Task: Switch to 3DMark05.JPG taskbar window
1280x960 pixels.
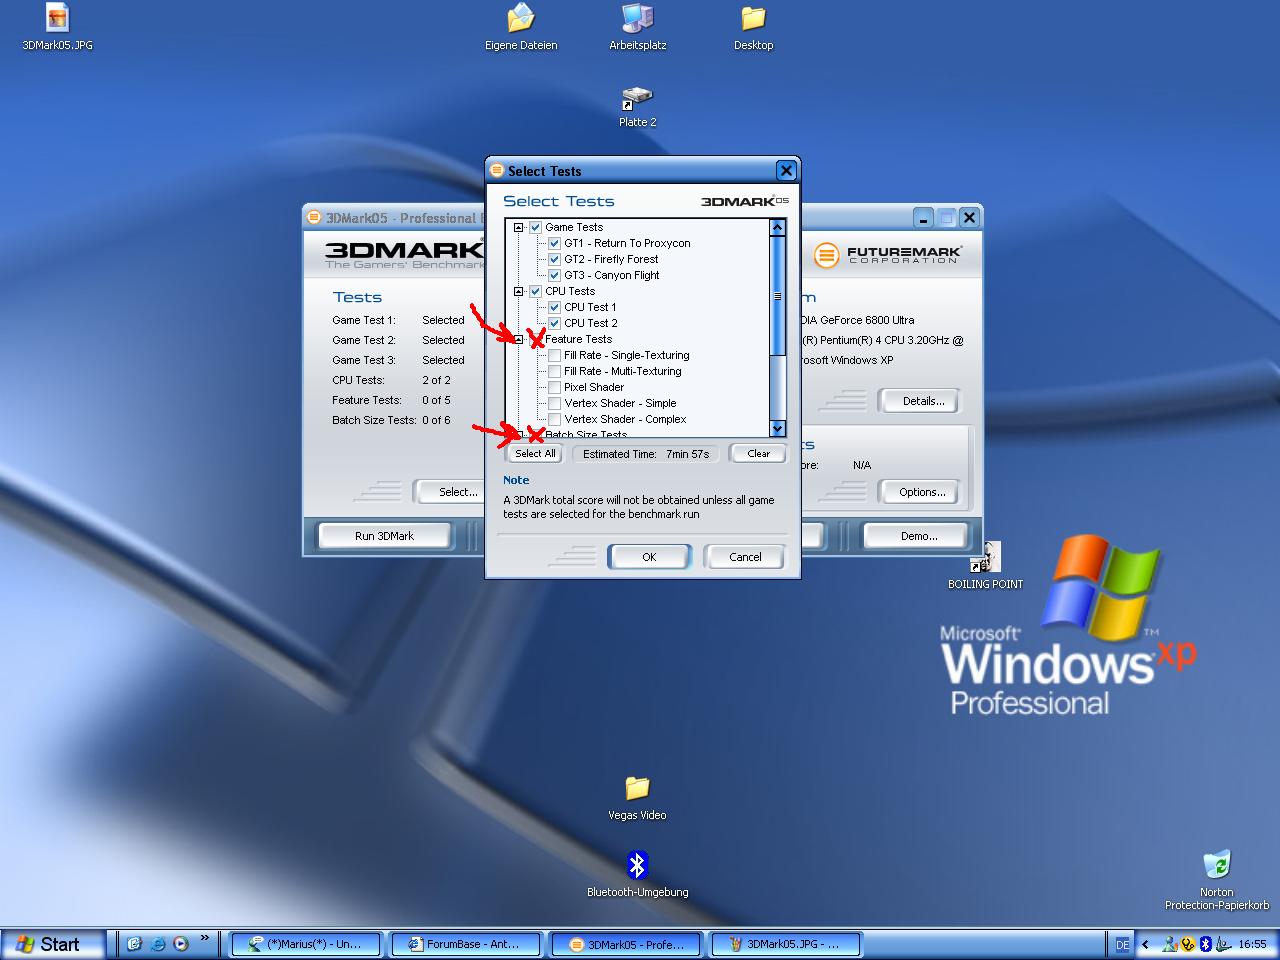Action: click(786, 944)
